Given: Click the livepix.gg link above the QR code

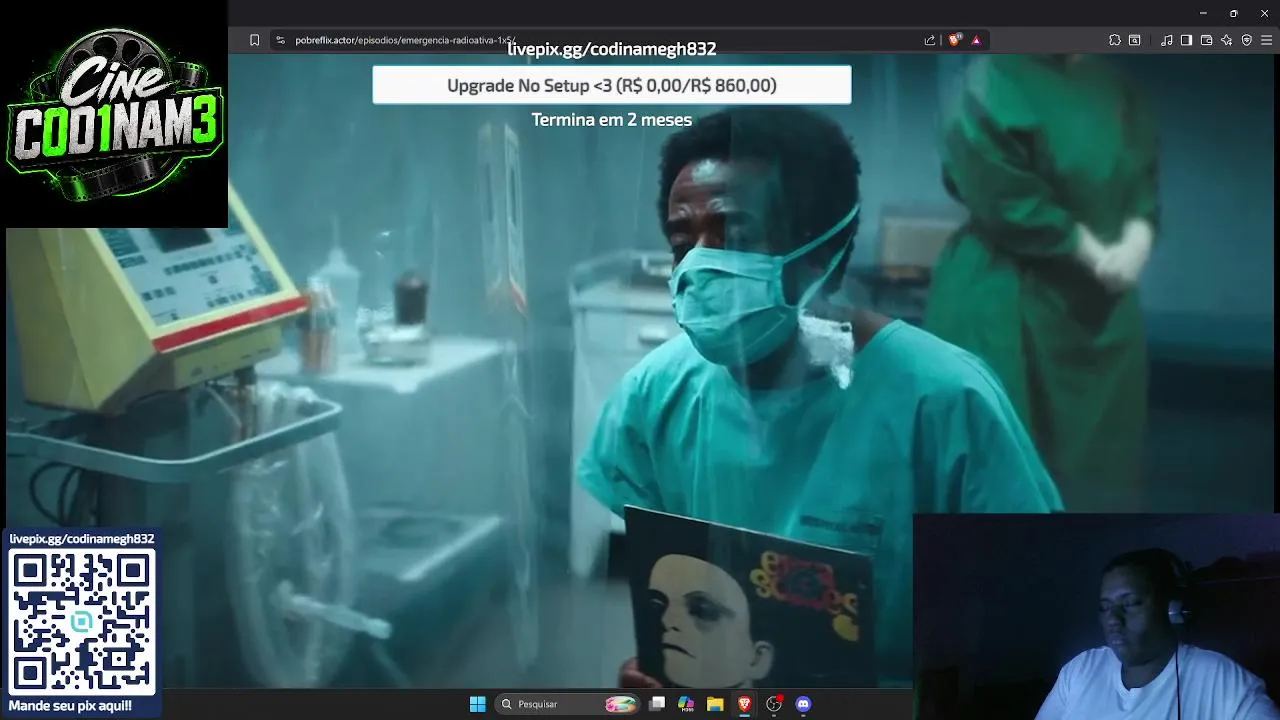Looking at the screenshot, I should [82, 539].
